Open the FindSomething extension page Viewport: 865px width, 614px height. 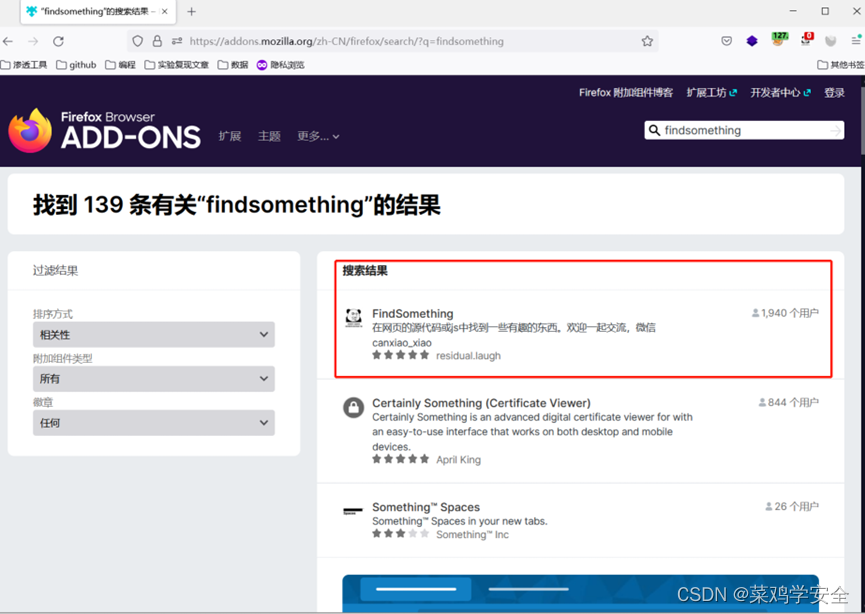pos(412,313)
